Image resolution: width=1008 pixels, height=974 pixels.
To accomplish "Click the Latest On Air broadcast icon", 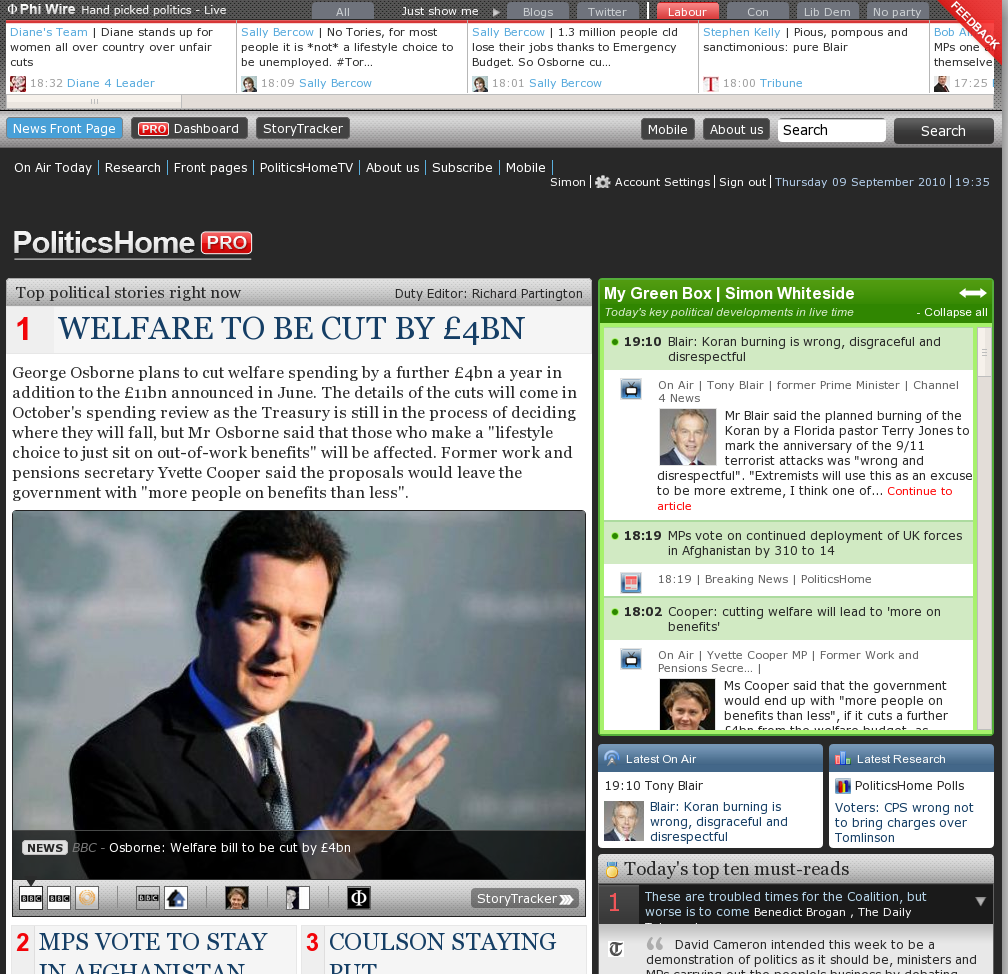I will pos(612,759).
